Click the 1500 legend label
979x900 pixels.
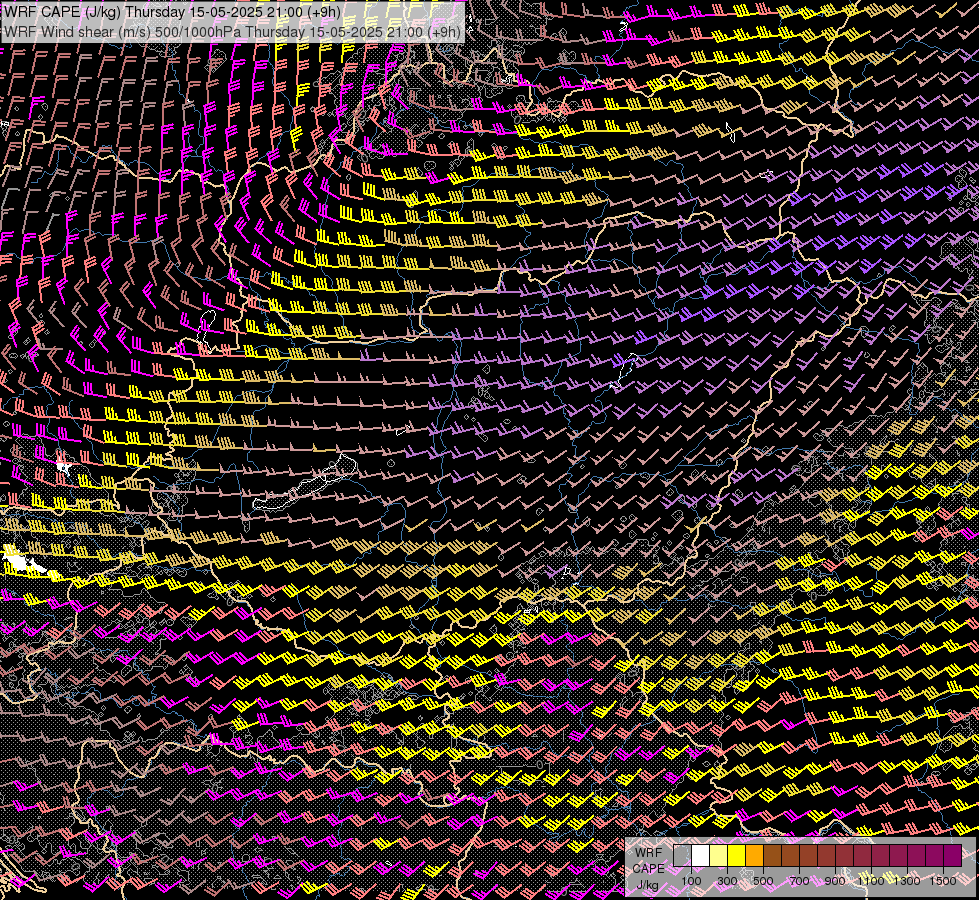943,881
